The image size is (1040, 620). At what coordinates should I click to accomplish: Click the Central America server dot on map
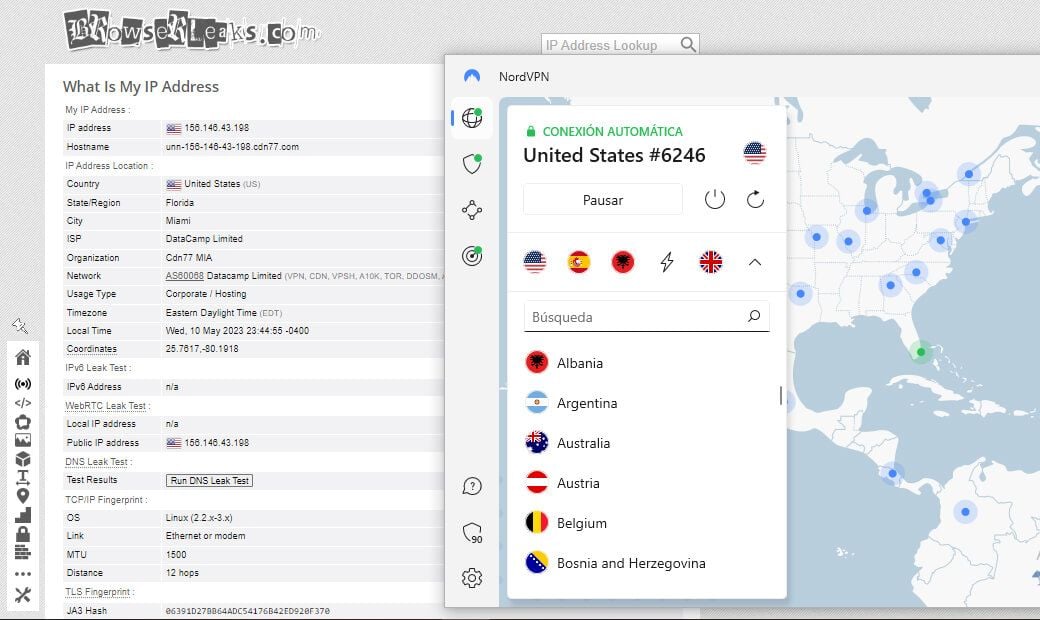892,473
